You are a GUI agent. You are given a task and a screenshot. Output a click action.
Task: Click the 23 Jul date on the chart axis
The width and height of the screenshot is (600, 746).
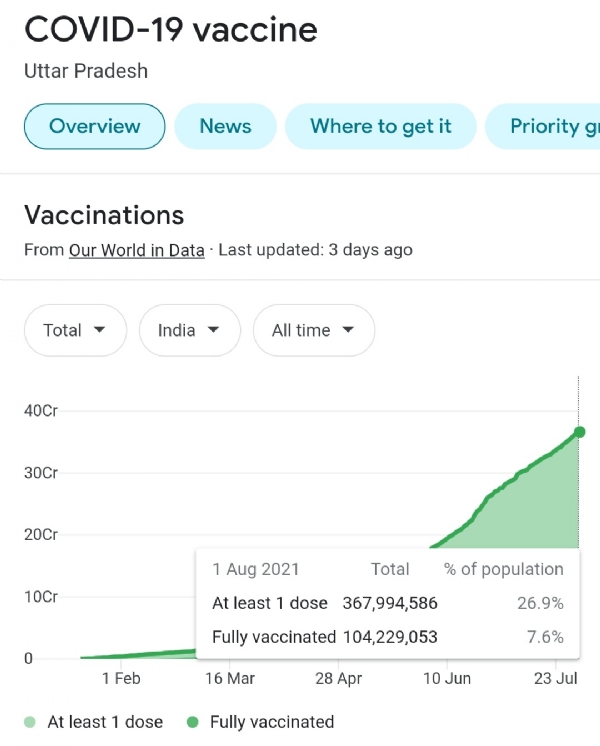coord(556,679)
